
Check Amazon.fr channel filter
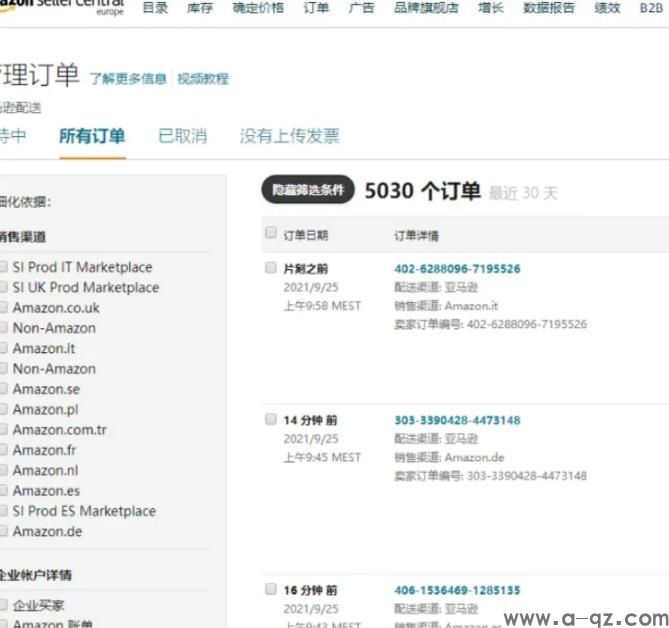coord(3,450)
